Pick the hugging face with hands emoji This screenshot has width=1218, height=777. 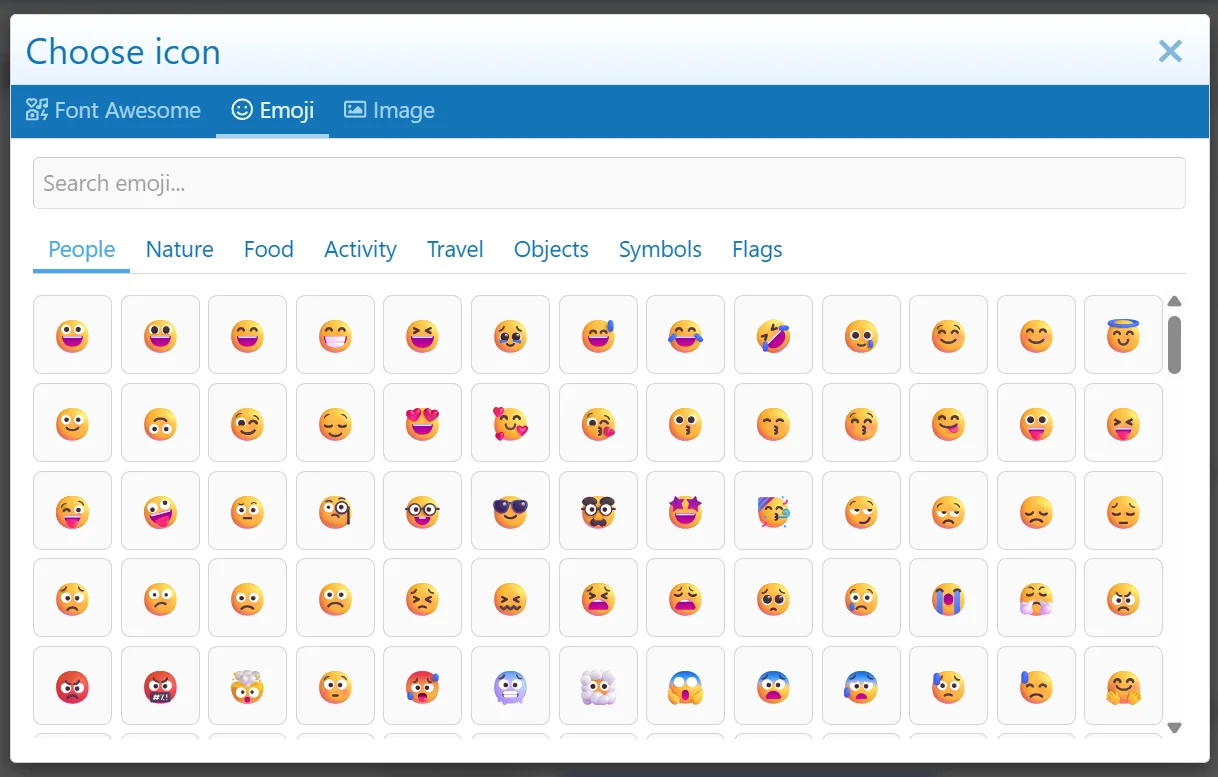[1123, 686]
